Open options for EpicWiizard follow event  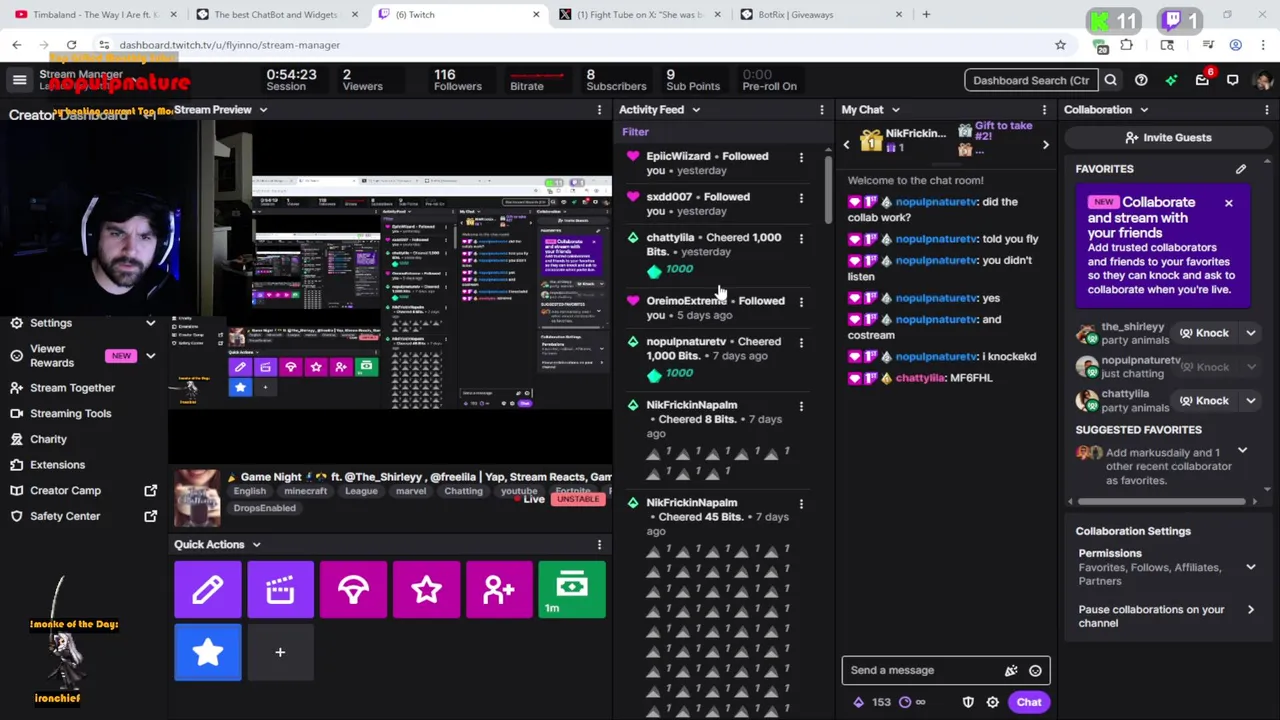[x=801, y=157]
